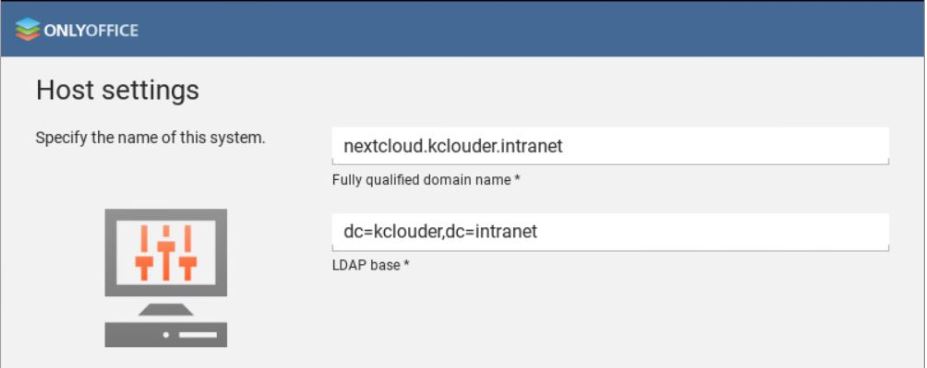Focus the LDAP base input field

(610, 231)
